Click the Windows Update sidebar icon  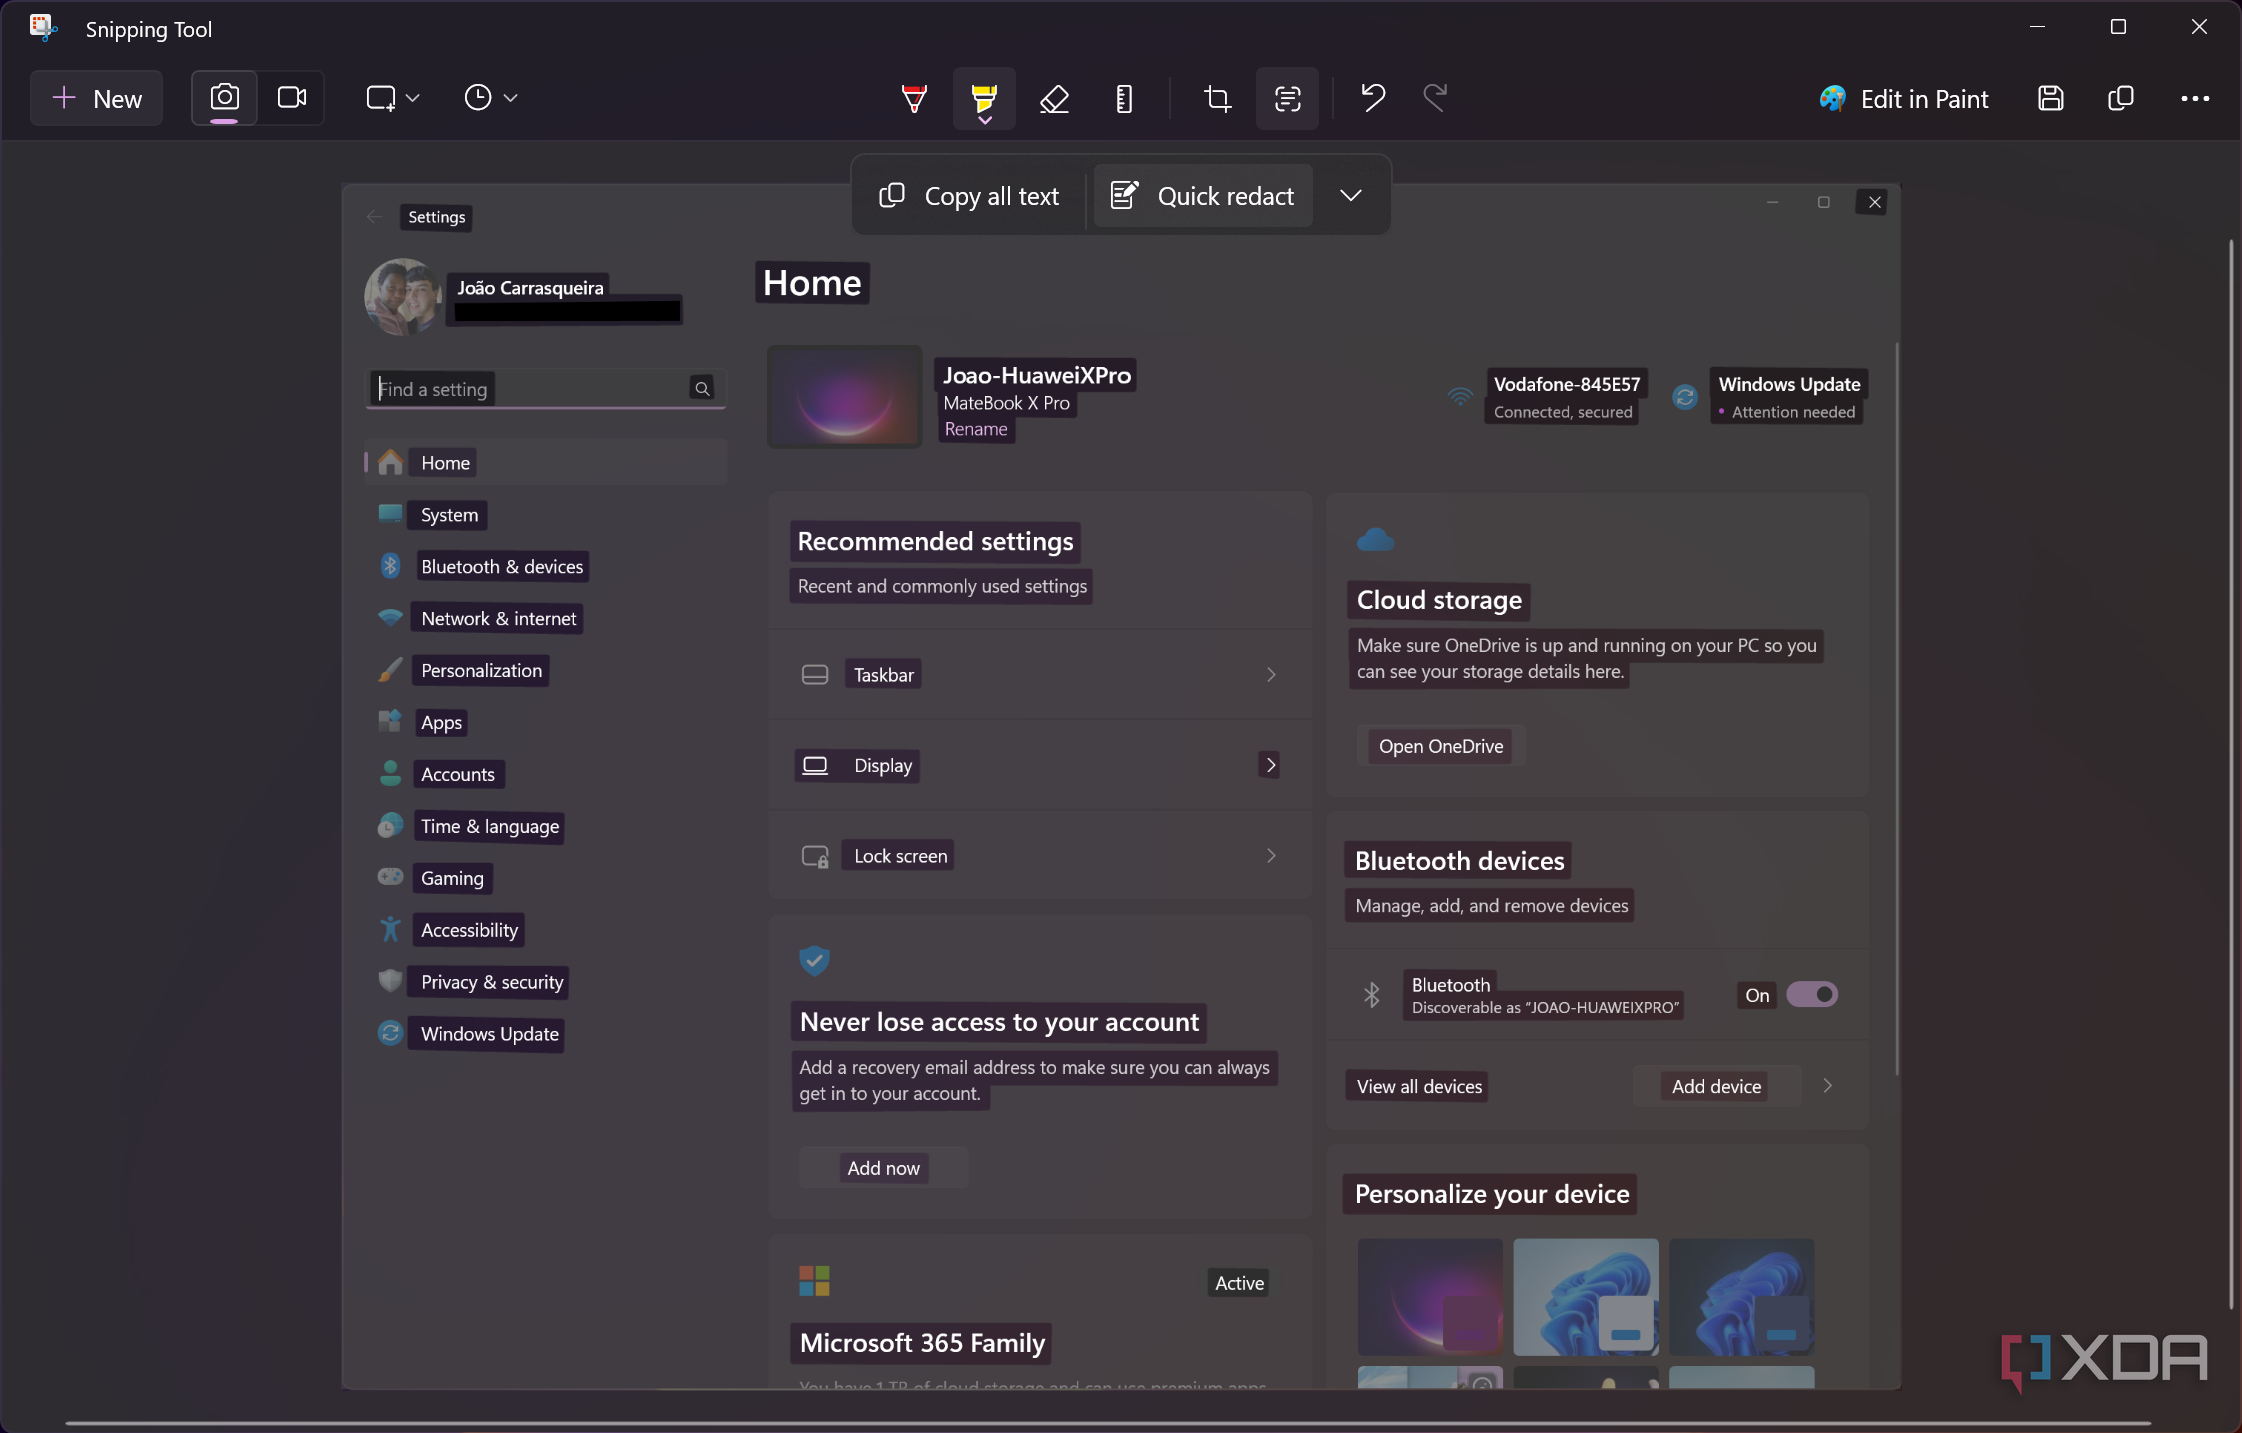coord(390,1033)
